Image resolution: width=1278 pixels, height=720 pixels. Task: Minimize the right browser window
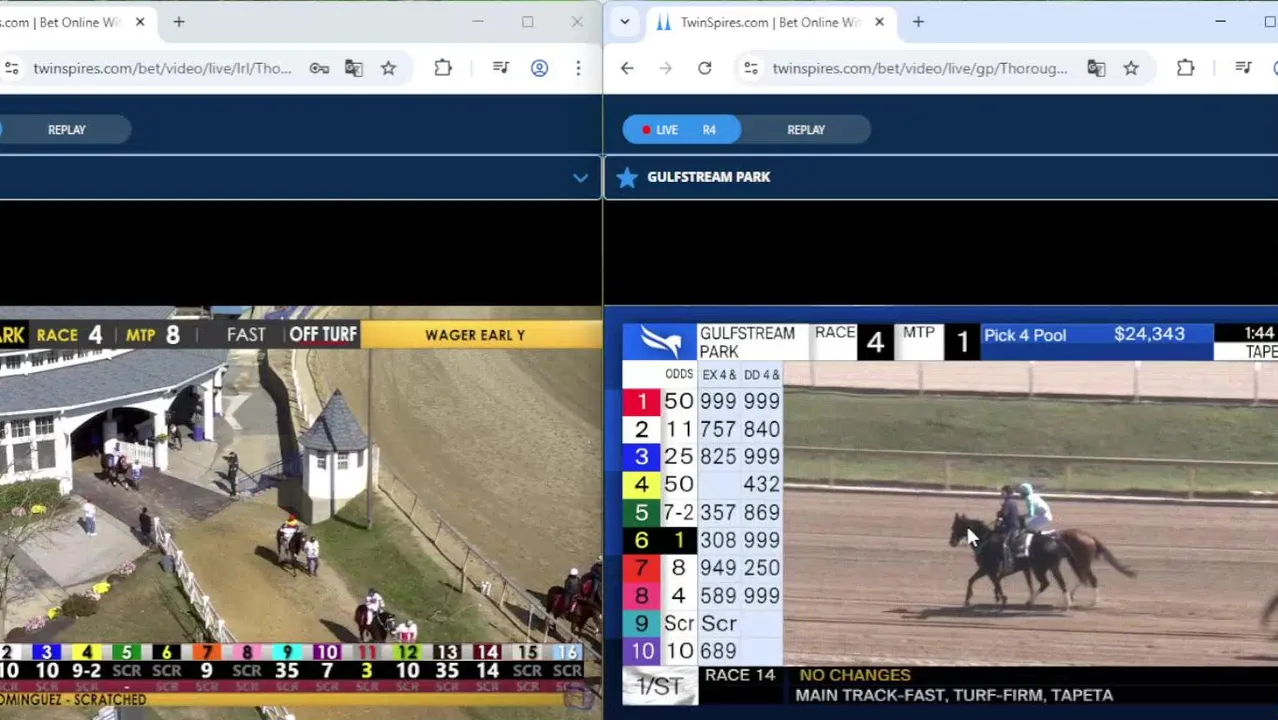(1221, 22)
